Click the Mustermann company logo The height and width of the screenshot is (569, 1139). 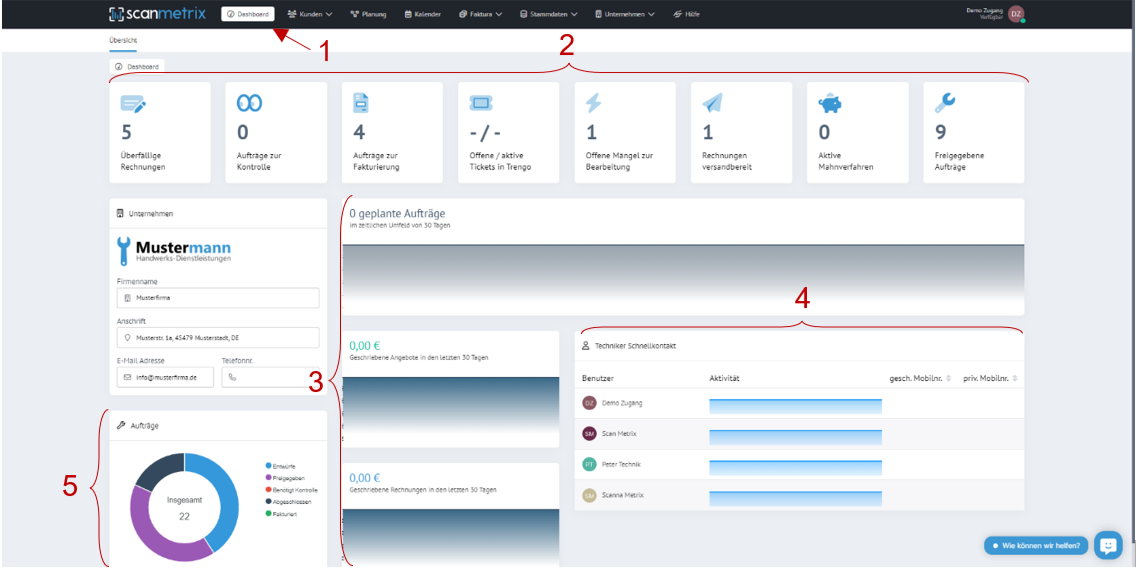click(x=174, y=250)
